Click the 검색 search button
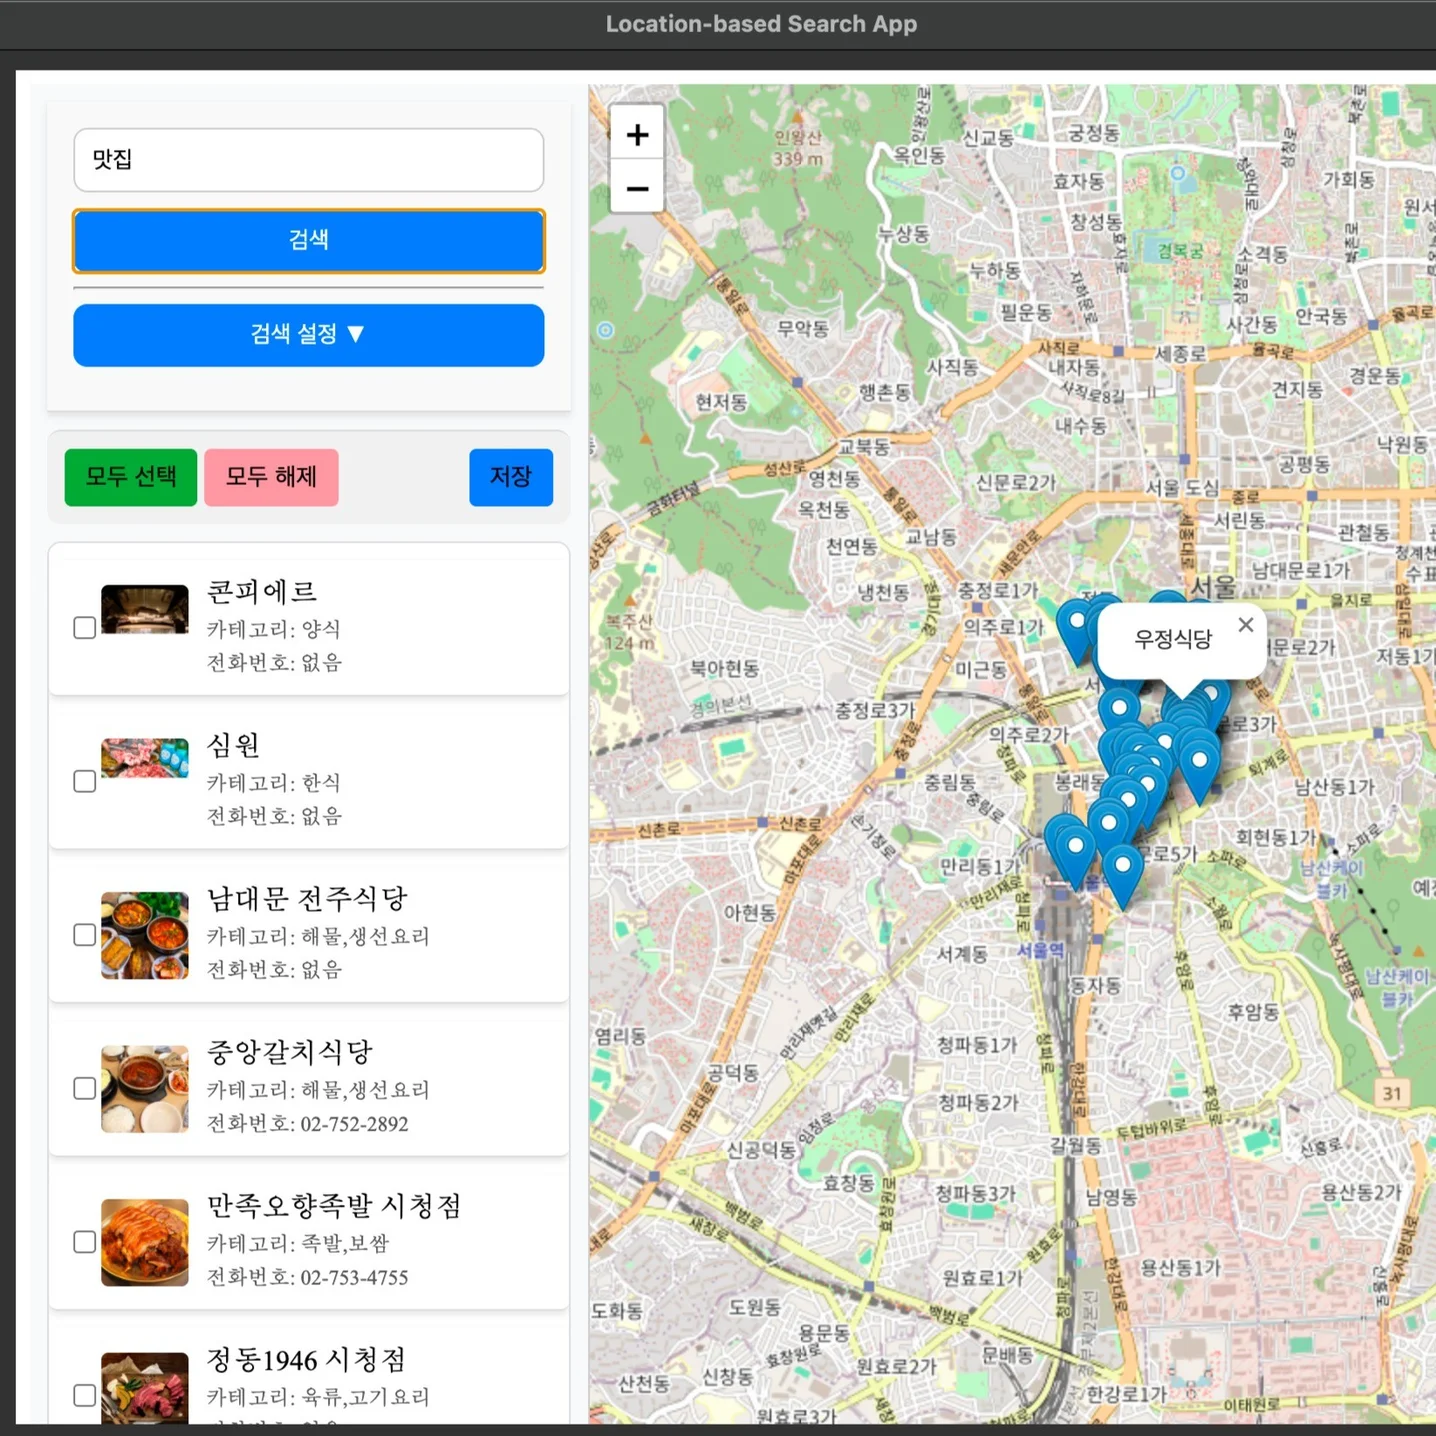Viewport: 1436px width, 1436px height. point(309,240)
